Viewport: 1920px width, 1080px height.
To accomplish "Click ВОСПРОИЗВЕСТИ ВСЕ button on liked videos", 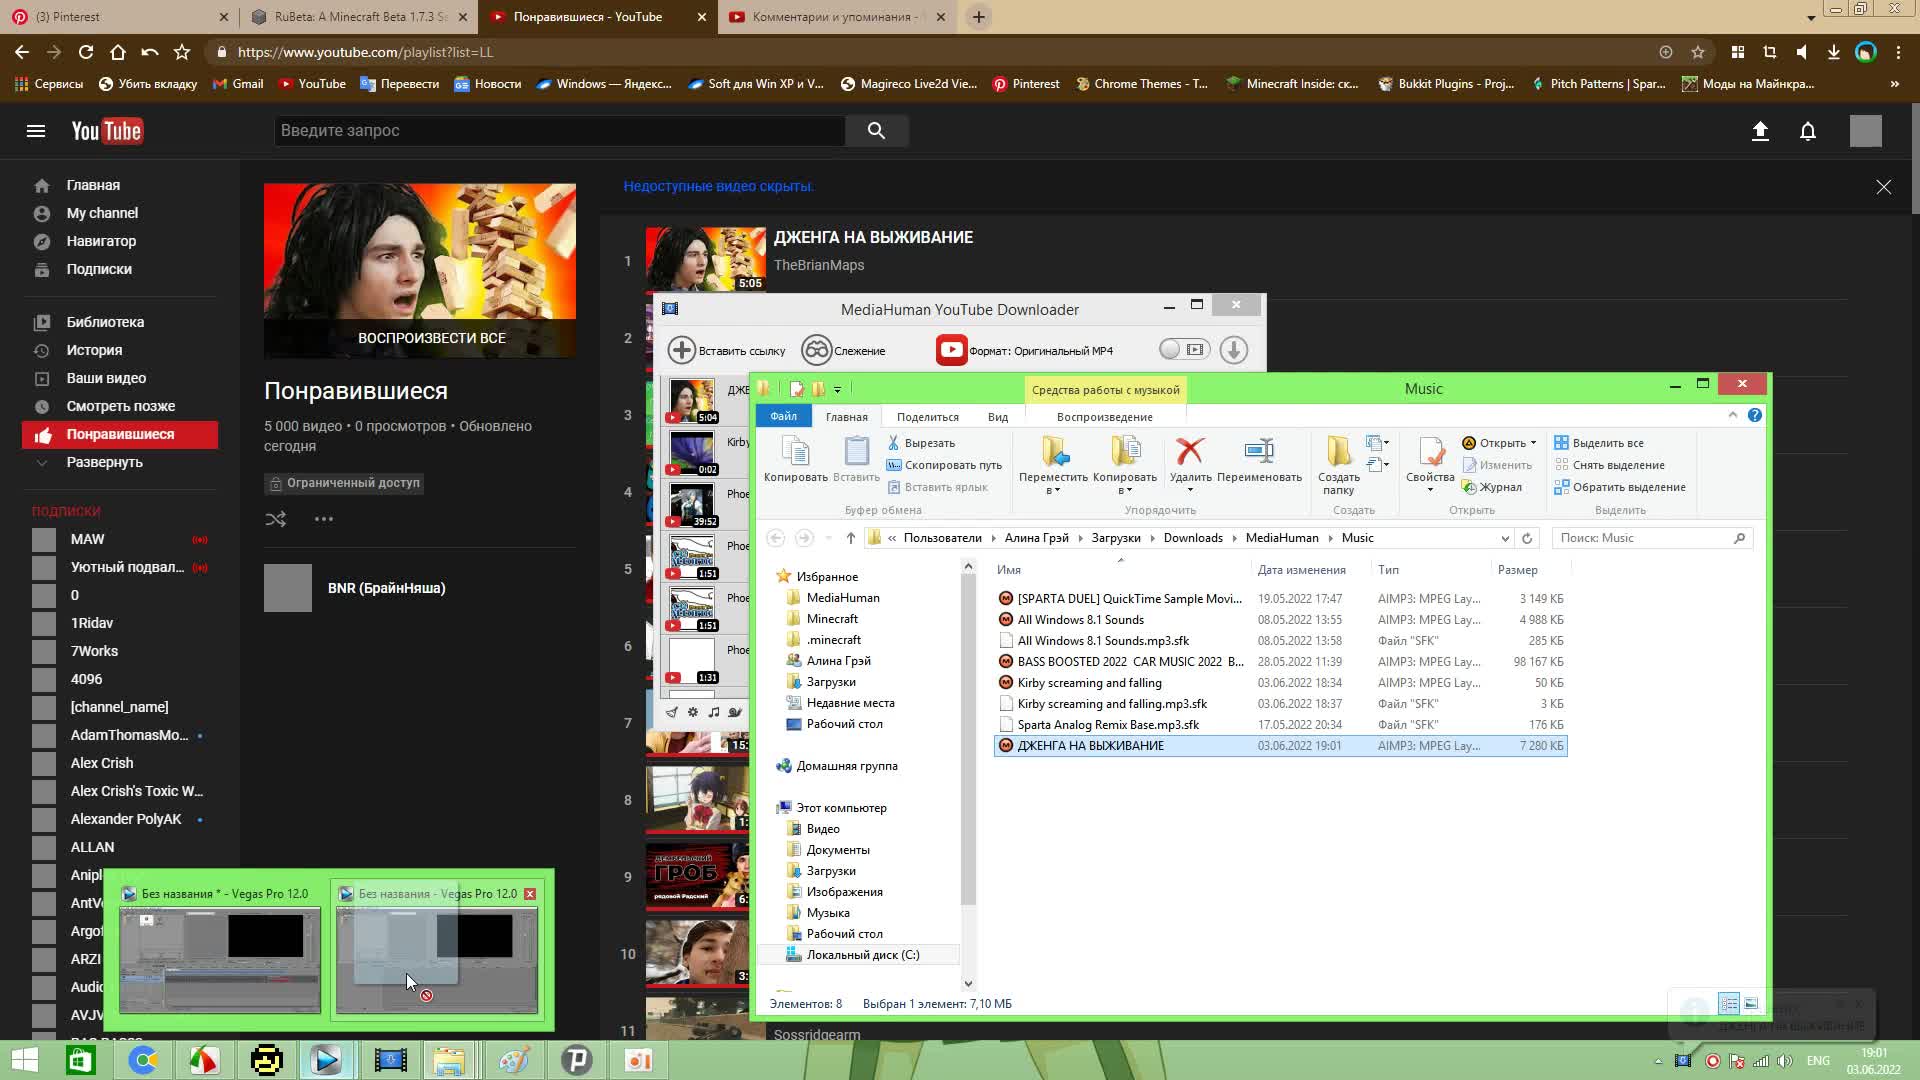I will 419,338.
